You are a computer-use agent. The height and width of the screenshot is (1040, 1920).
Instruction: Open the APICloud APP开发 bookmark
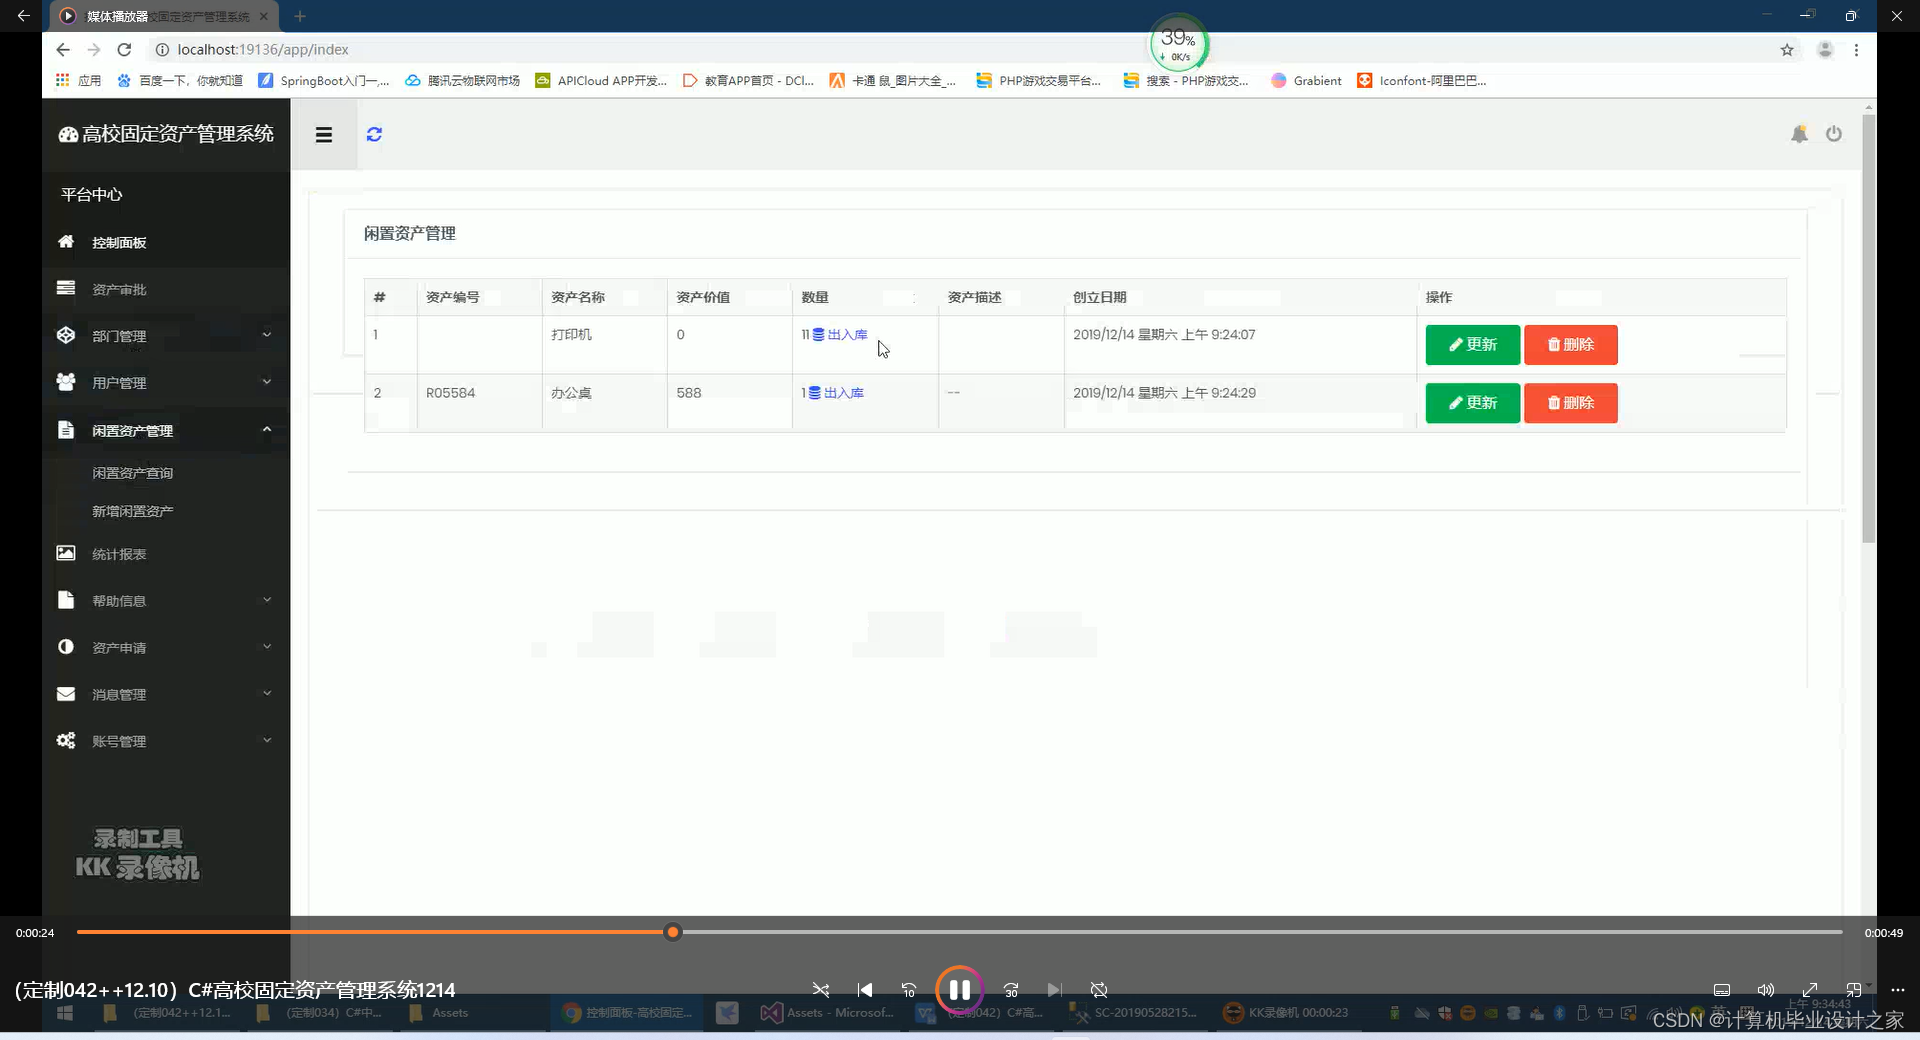[601, 81]
